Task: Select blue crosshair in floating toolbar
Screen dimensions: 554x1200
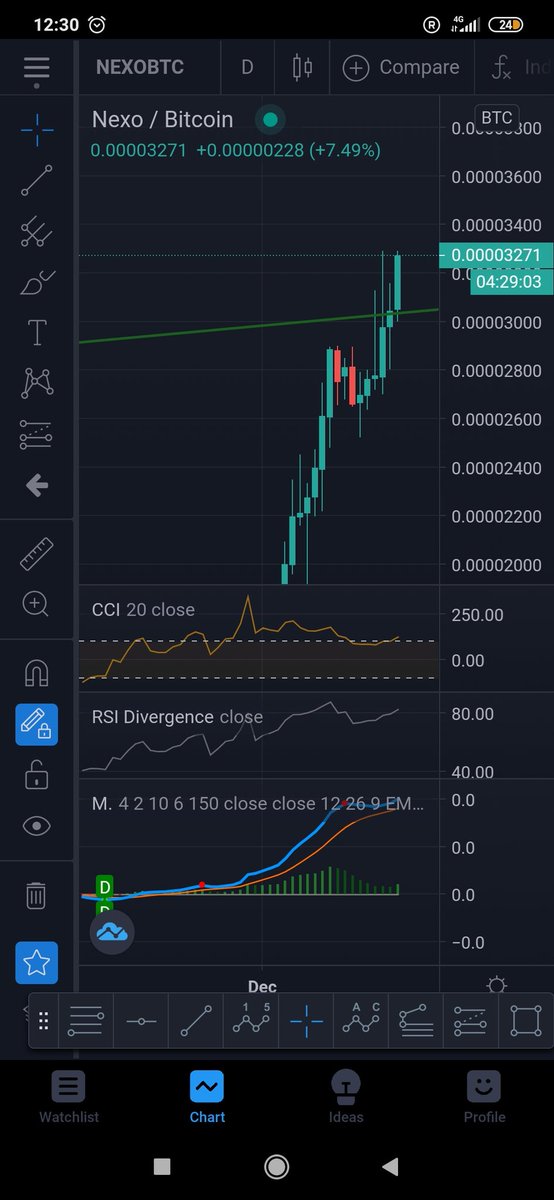Action: click(306, 1021)
